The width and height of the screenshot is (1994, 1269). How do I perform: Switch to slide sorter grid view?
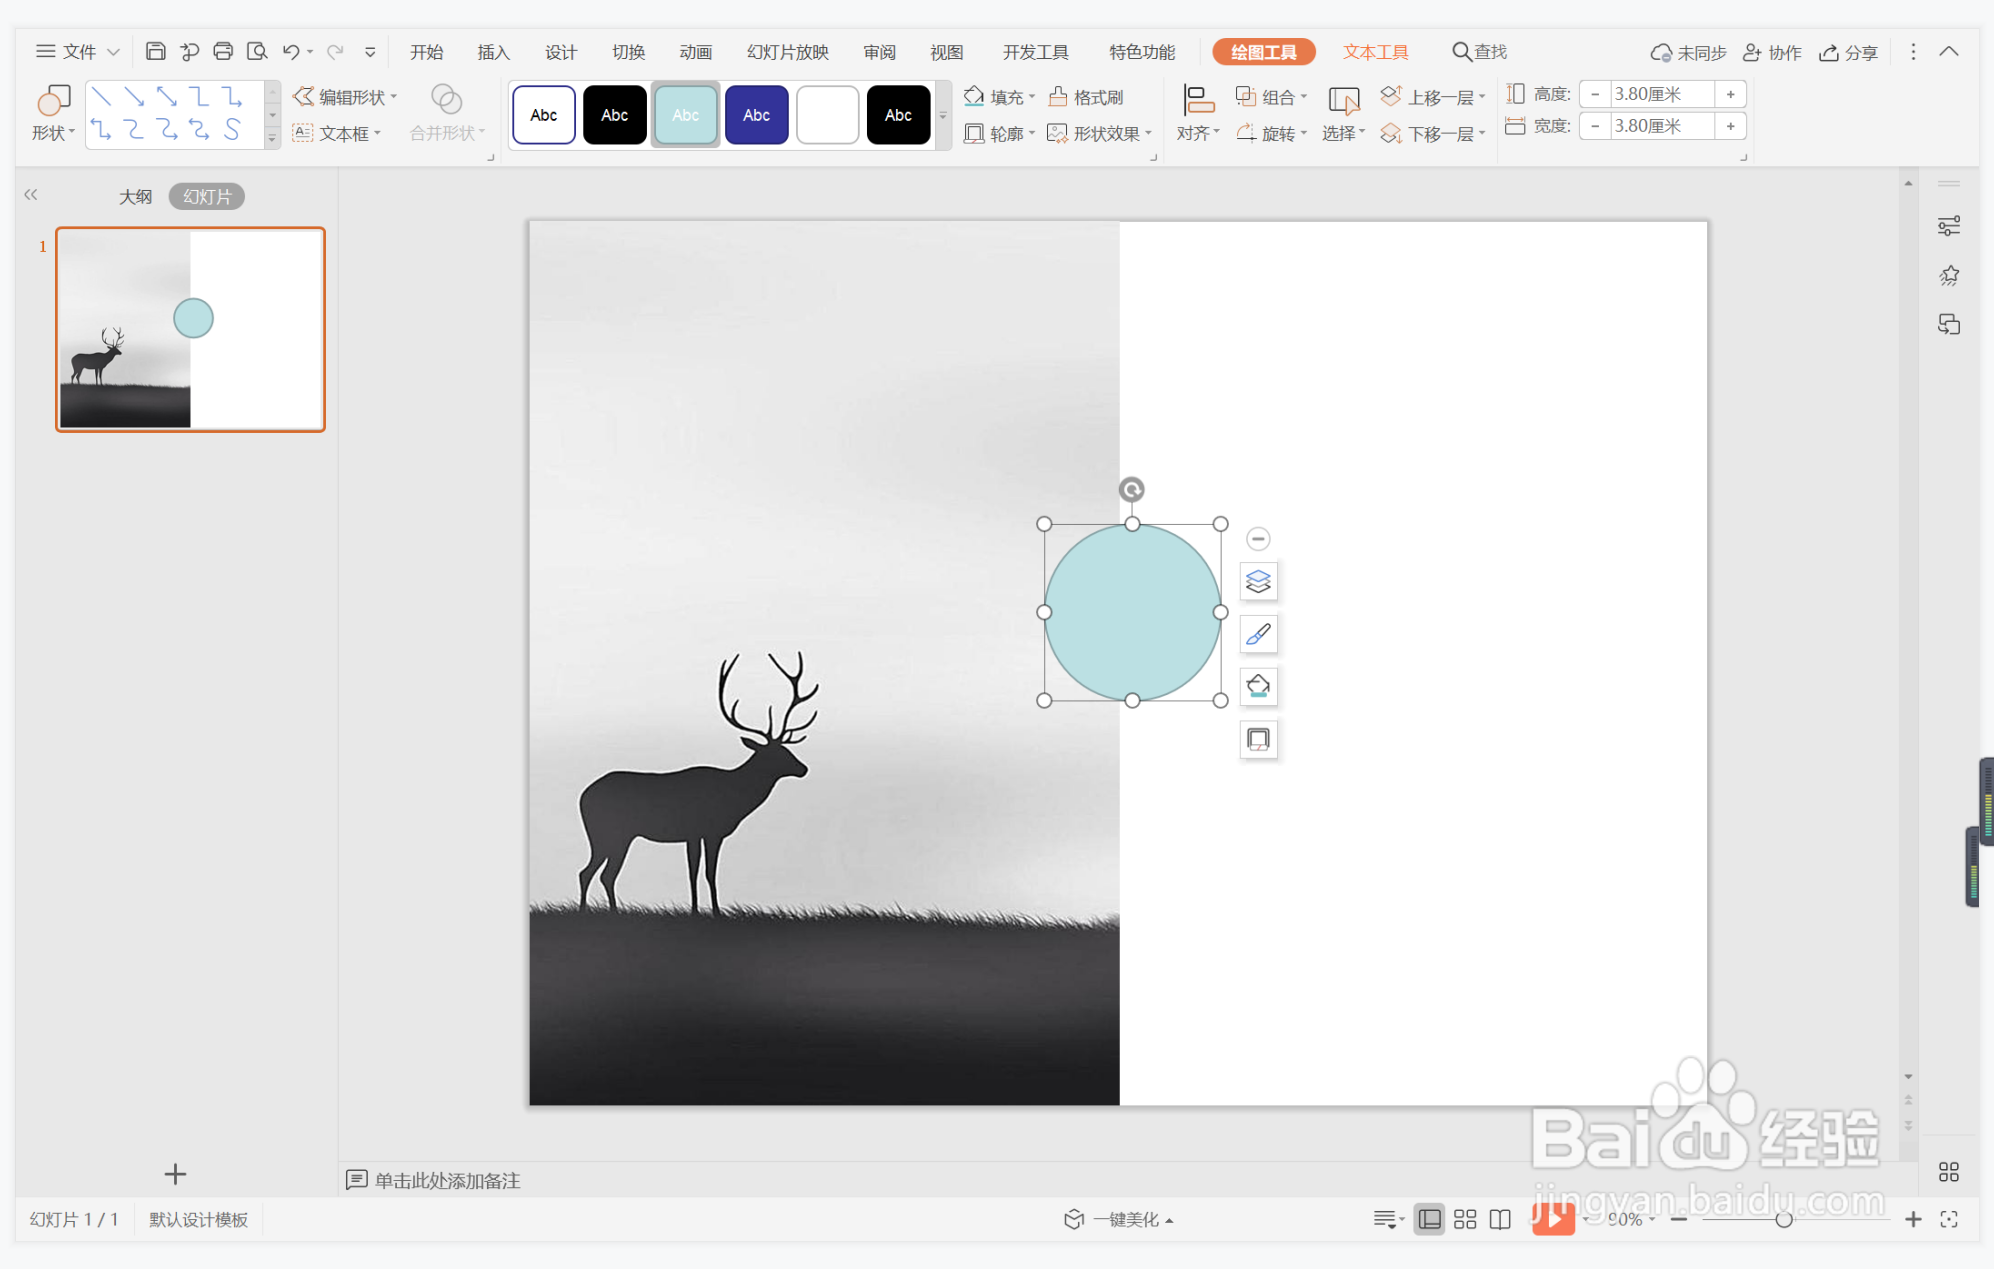tap(1465, 1219)
